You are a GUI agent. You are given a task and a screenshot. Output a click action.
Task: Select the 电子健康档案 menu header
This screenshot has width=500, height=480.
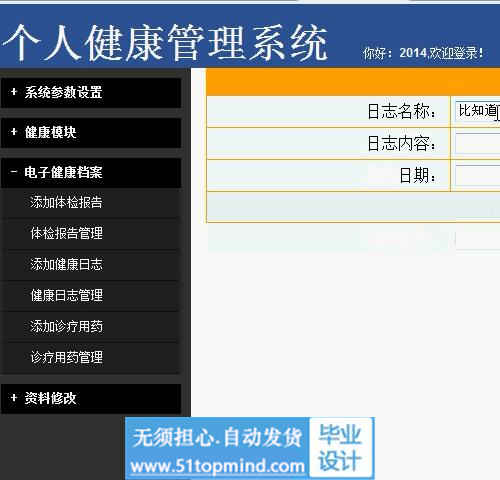[91, 173]
